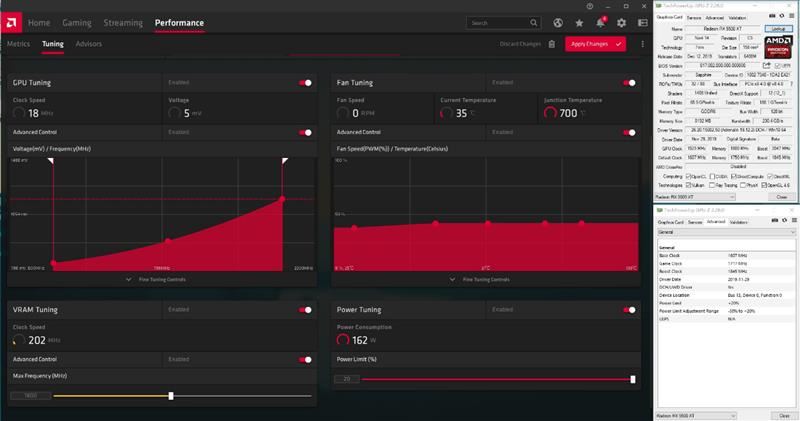
Task: Click Close in the upper GPU-Z window
Action: [782, 197]
